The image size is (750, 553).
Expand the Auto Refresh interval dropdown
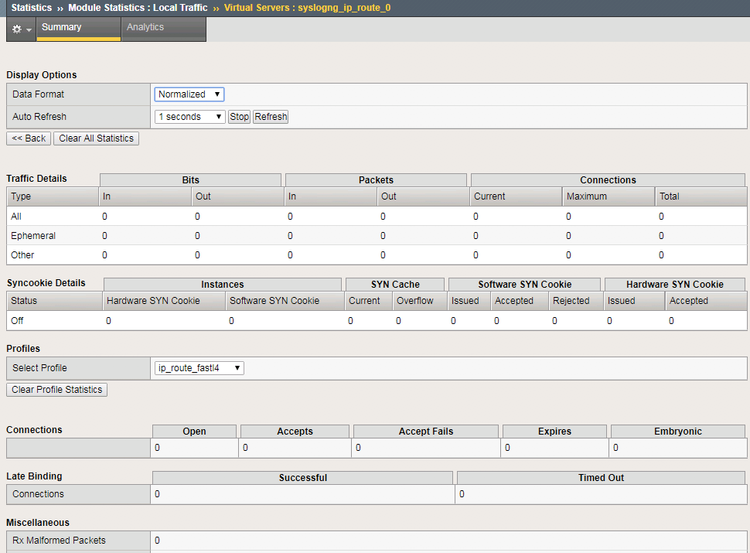pos(191,117)
